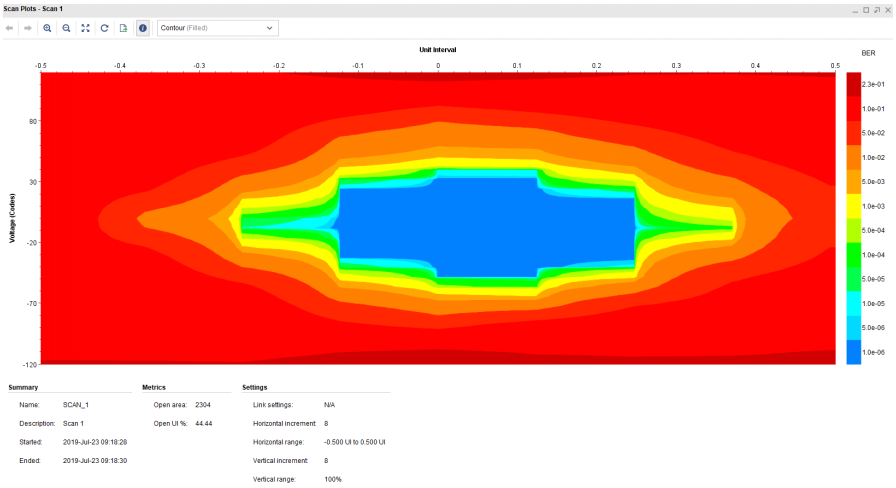Click the Scan Plots - Scan 1 title

pos(33,9)
